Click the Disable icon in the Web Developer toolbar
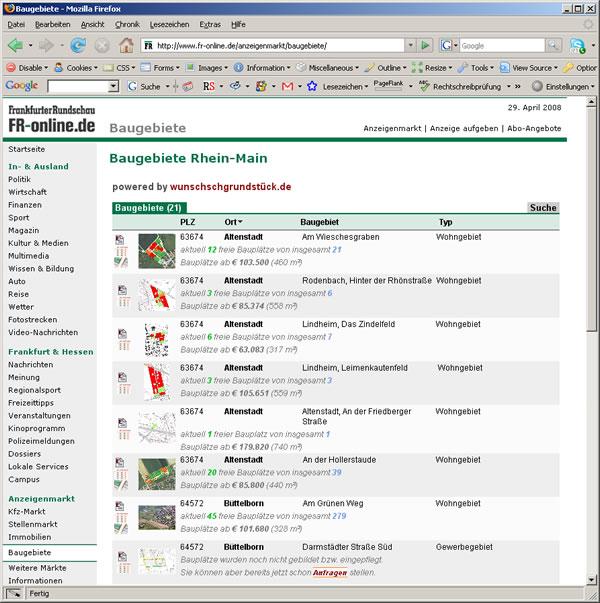The image size is (600, 603). pyautogui.click(x=11, y=68)
